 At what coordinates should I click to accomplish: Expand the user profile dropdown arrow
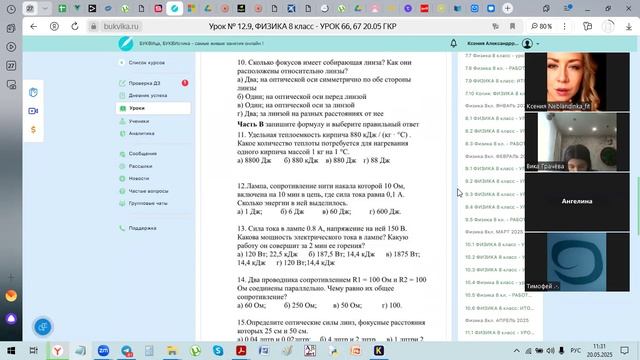538,44
